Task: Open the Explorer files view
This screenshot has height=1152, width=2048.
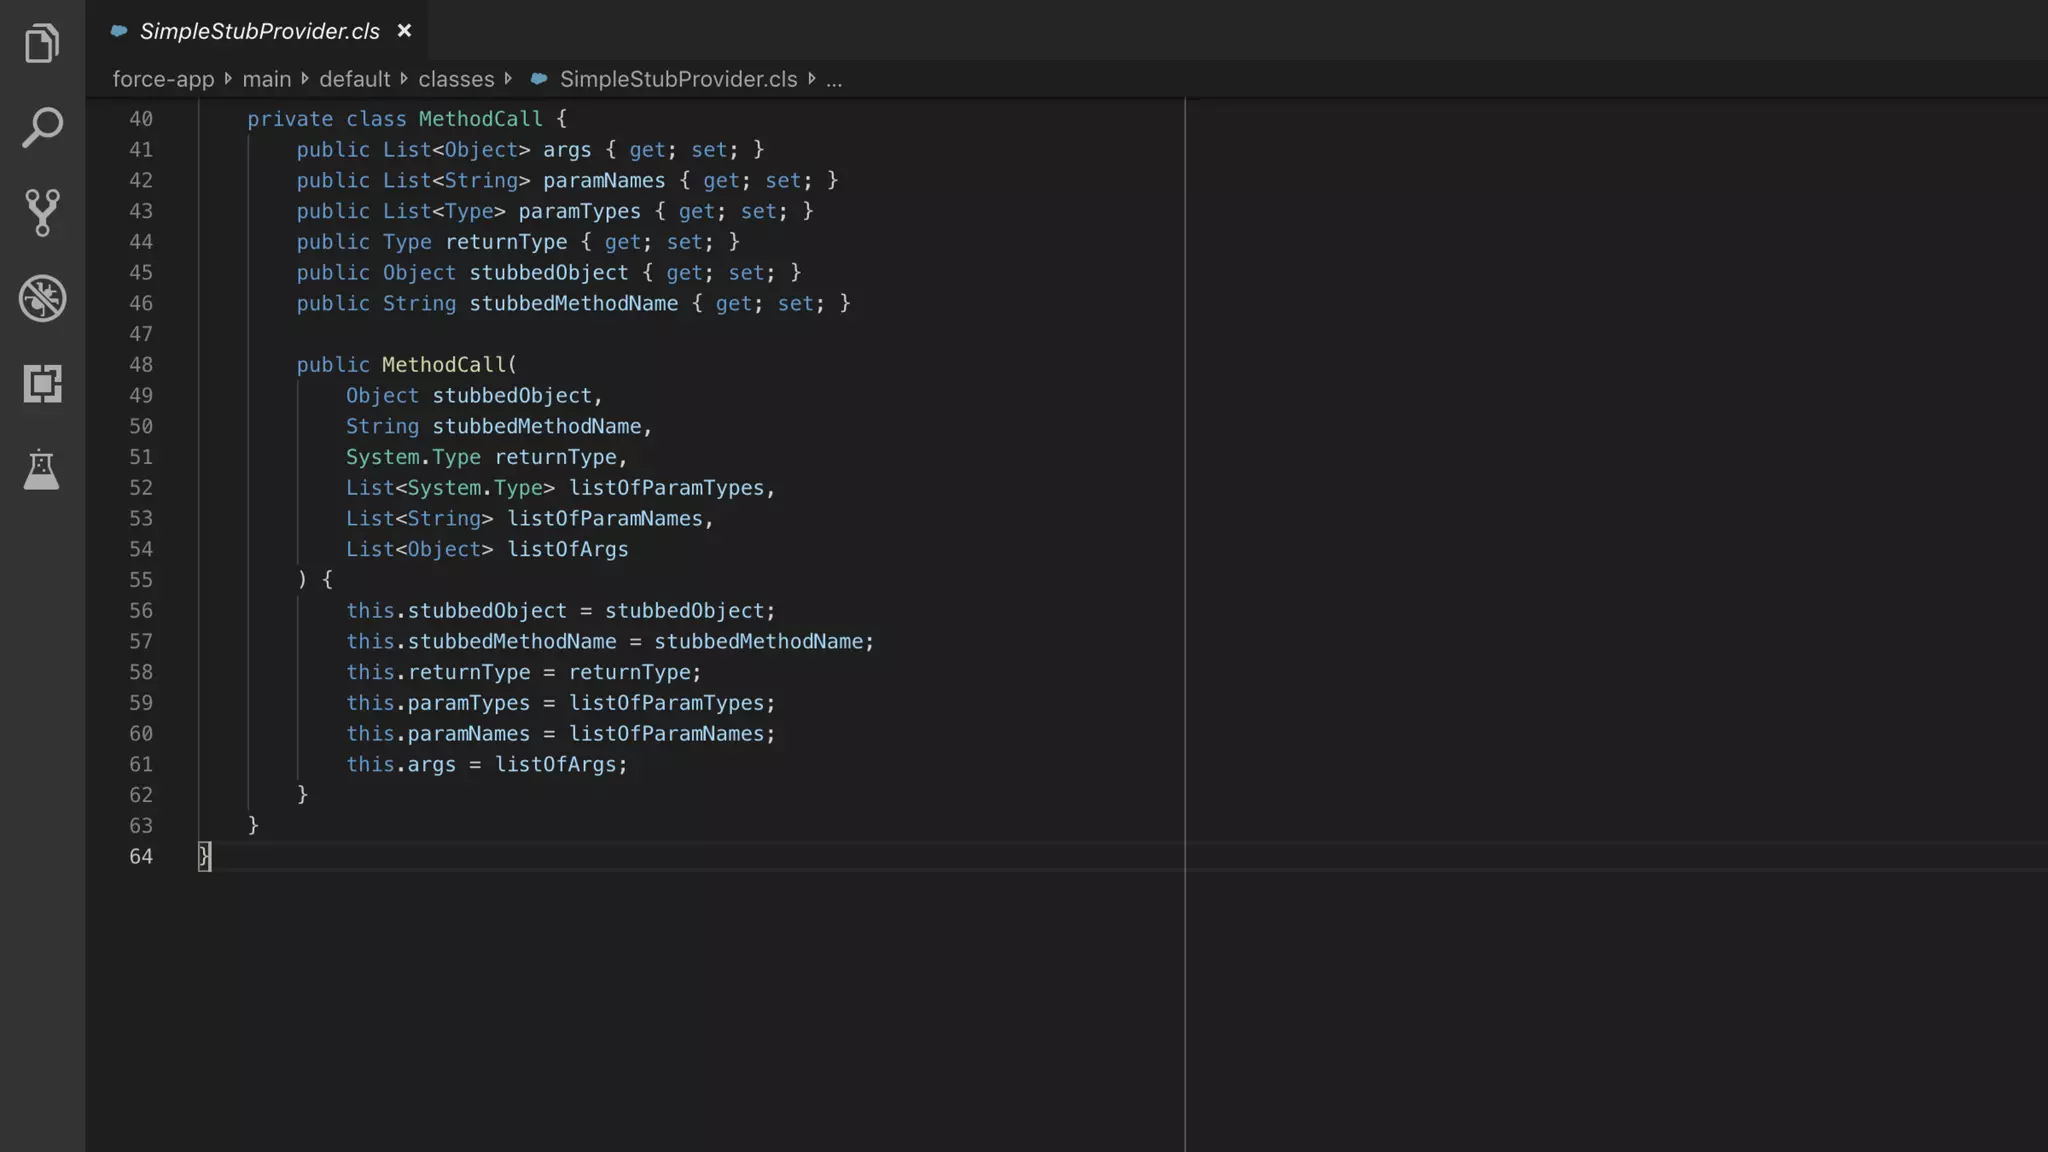Action: click(x=42, y=43)
